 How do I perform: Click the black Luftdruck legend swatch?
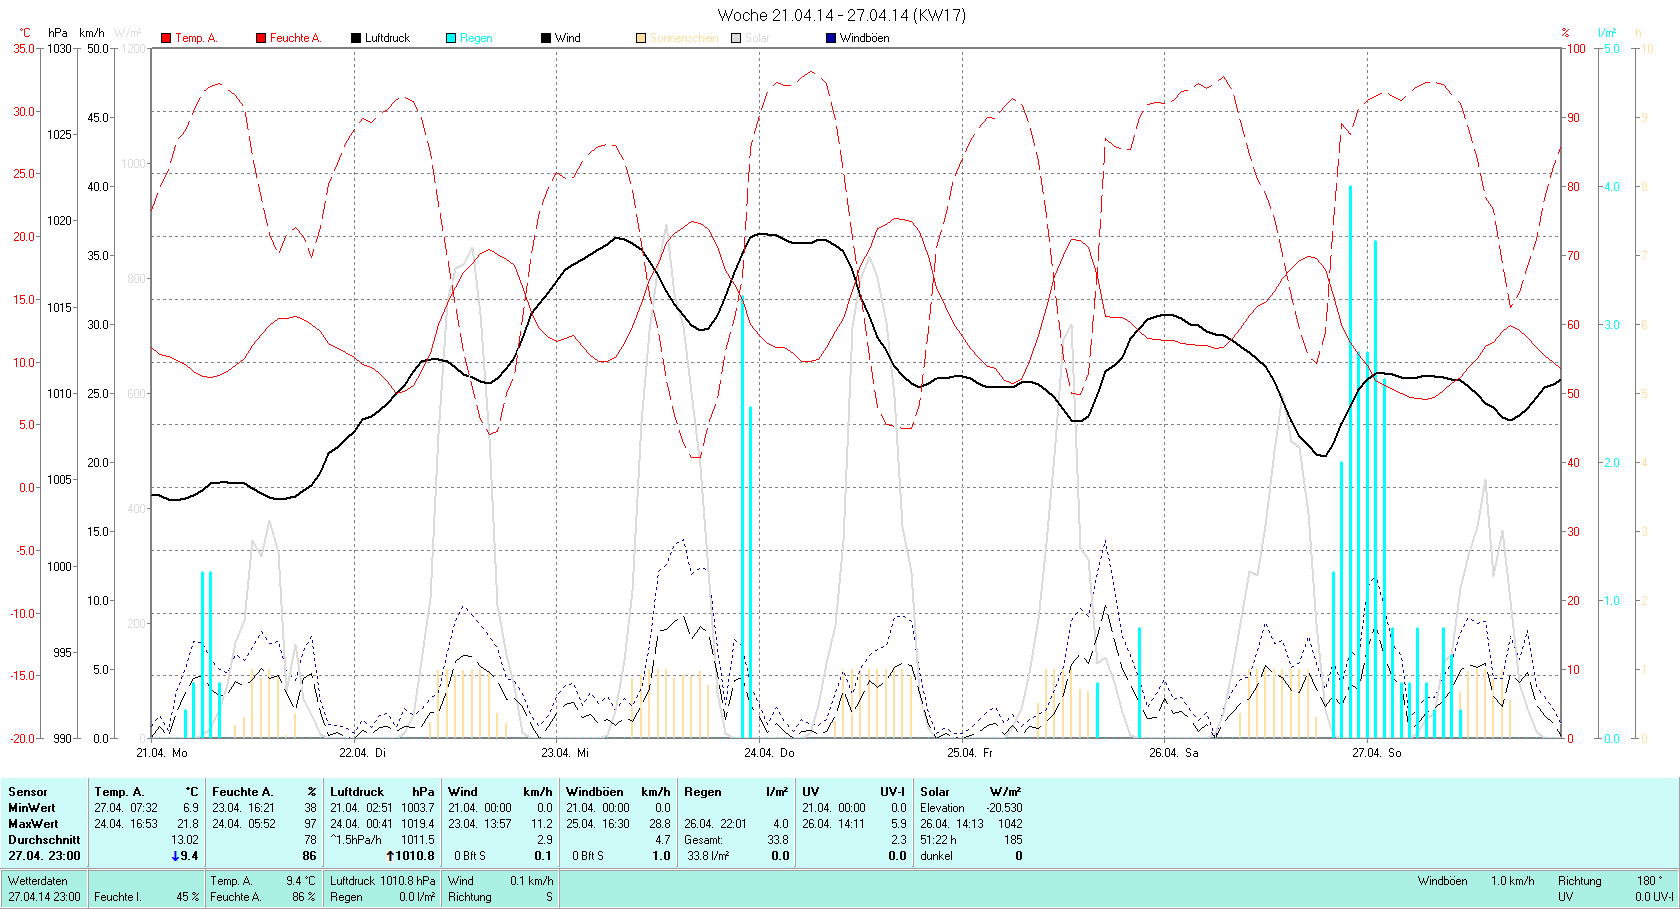tap(356, 38)
